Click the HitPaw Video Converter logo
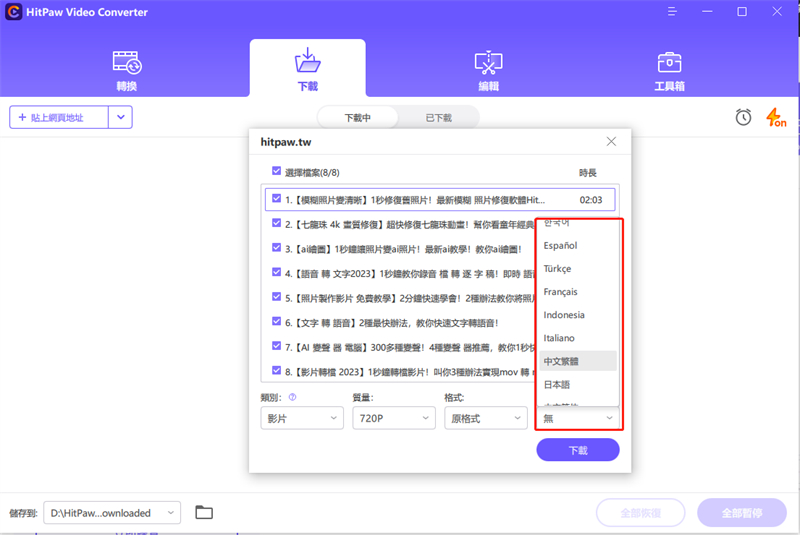 (x=14, y=12)
